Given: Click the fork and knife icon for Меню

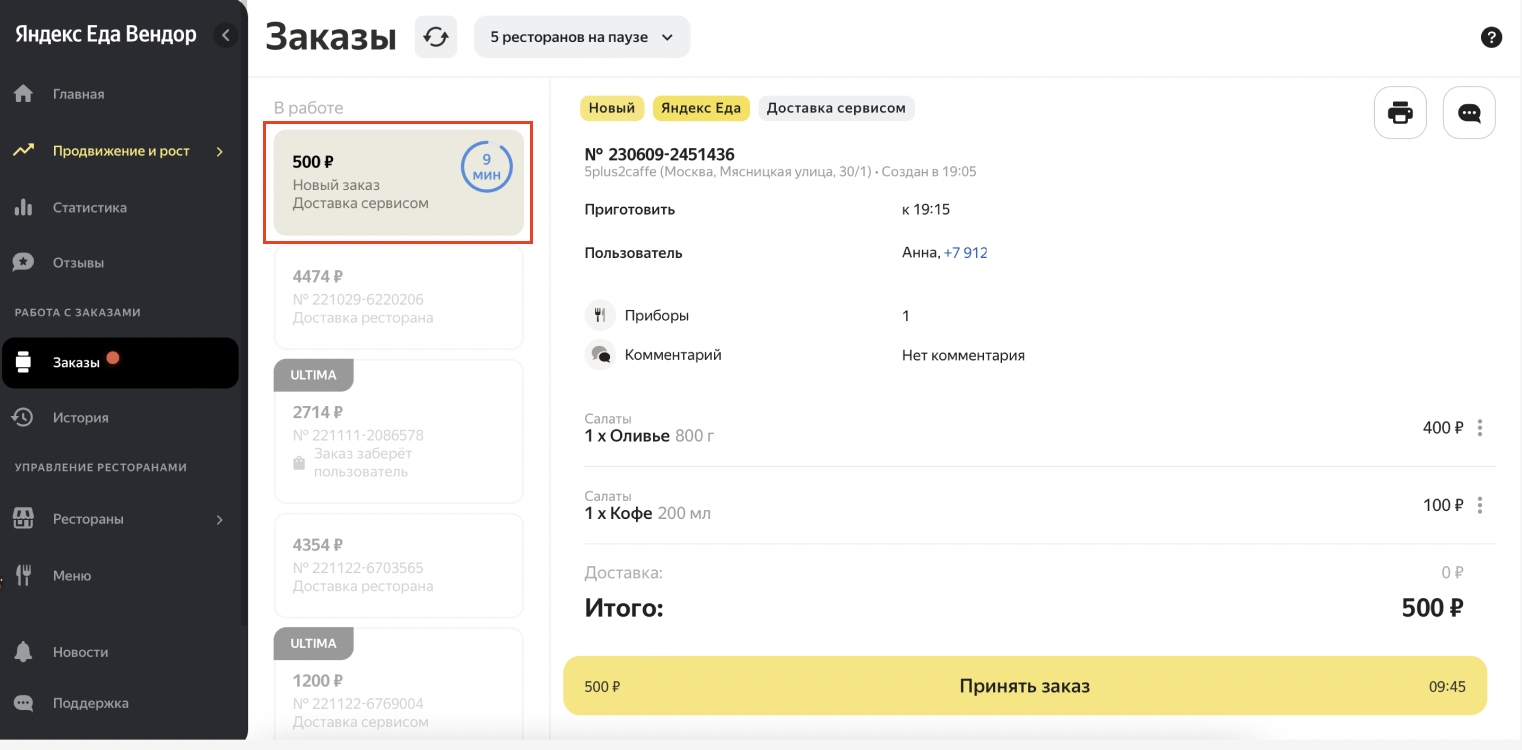Looking at the screenshot, I should coord(23,575).
